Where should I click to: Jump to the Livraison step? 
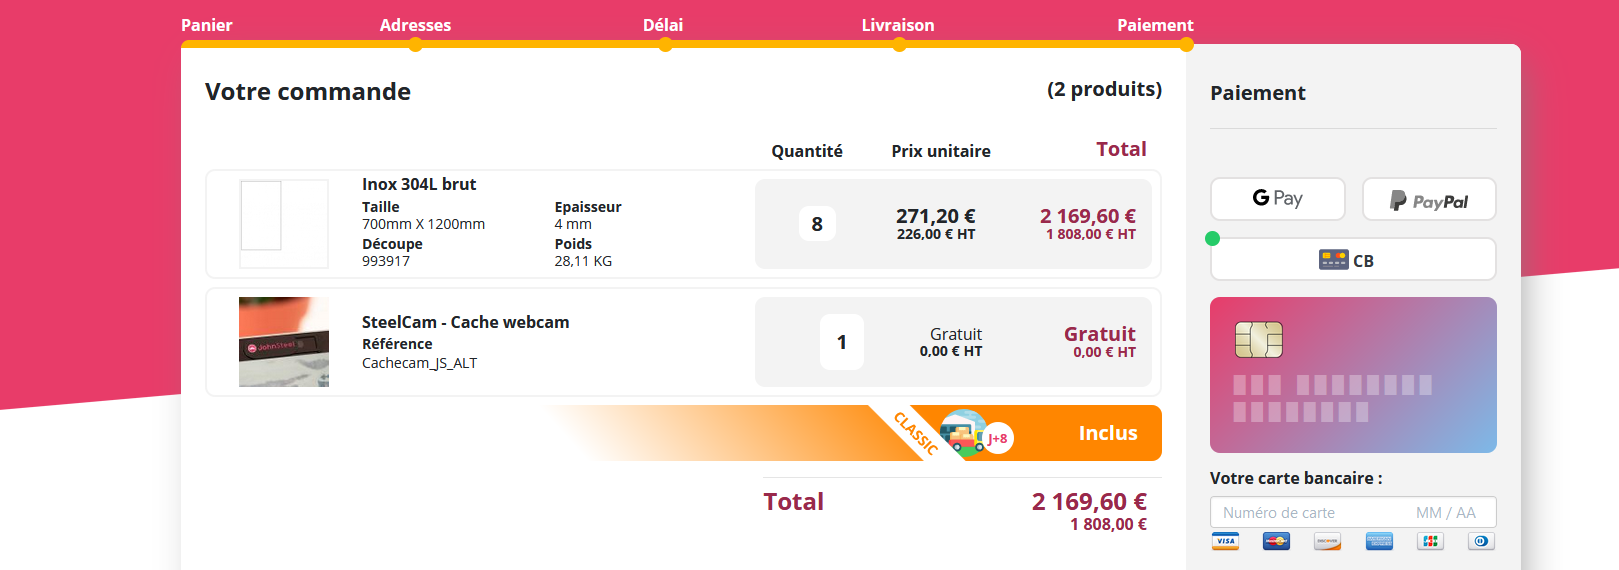pyautogui.click(x=898, y=25)
